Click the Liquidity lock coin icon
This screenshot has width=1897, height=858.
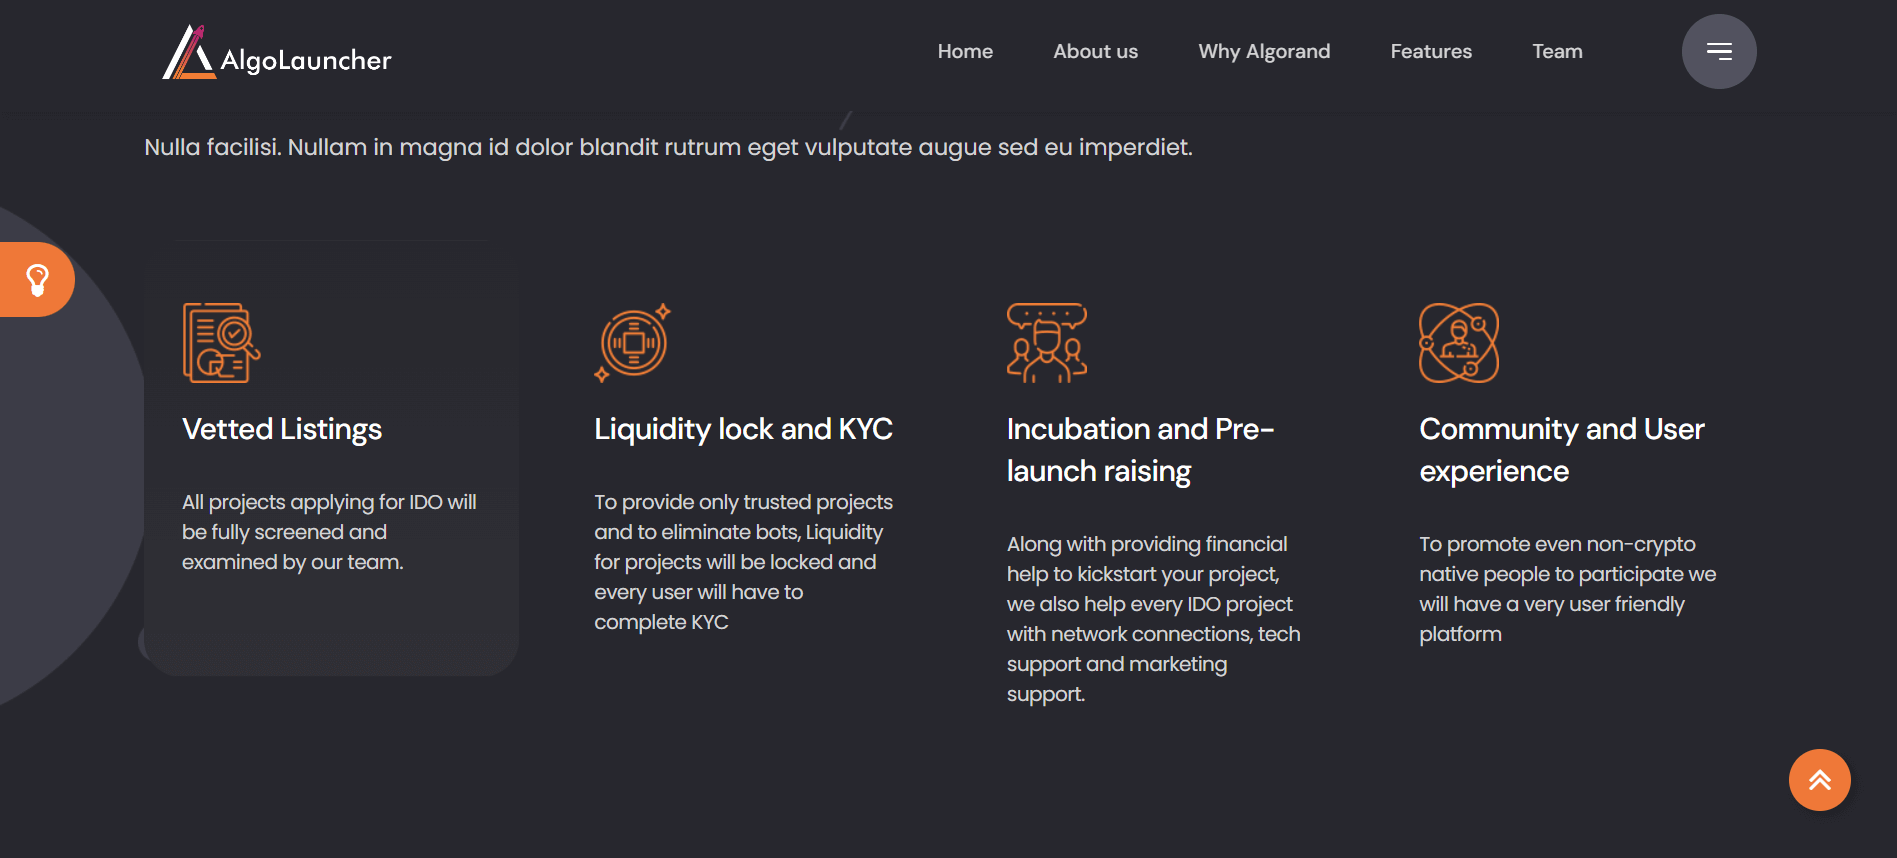(632, 343)
